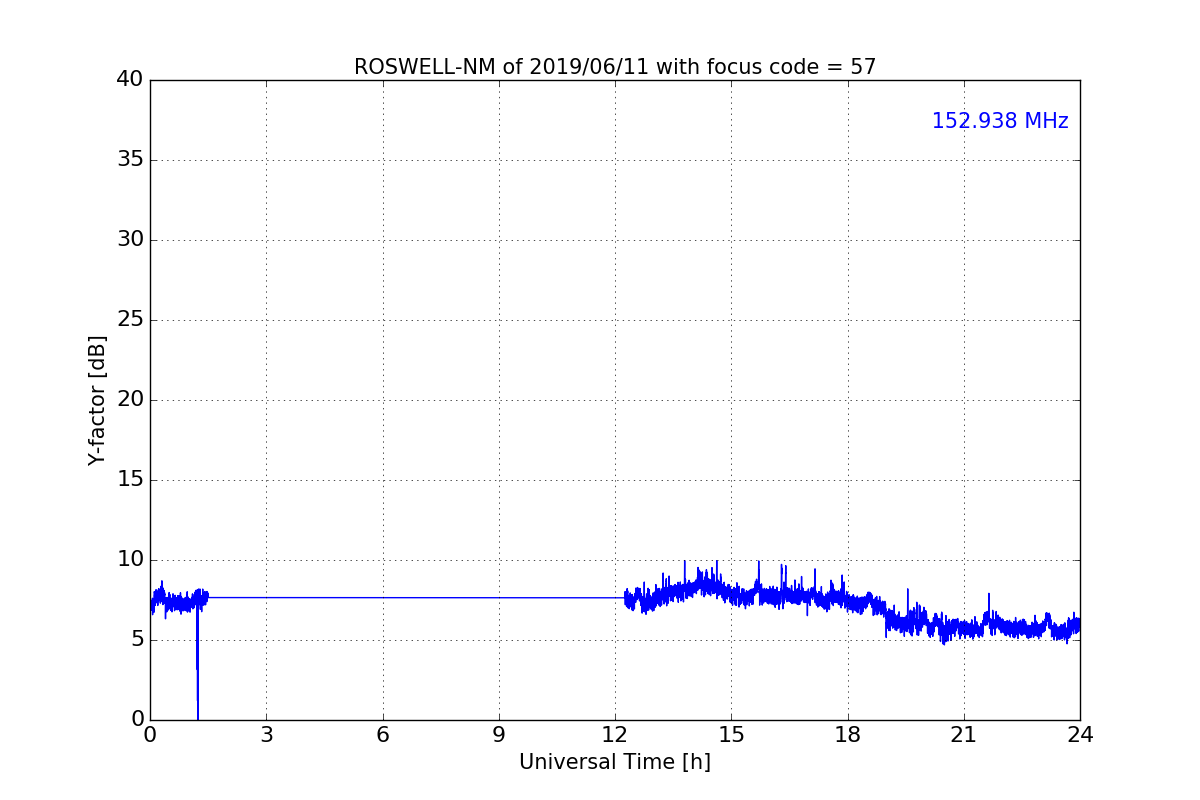Click the y-axis tick label '30'
Image resolution: width=1200 pixels, height=800 pixels.
pyautogui.click(x=130, y=239)
